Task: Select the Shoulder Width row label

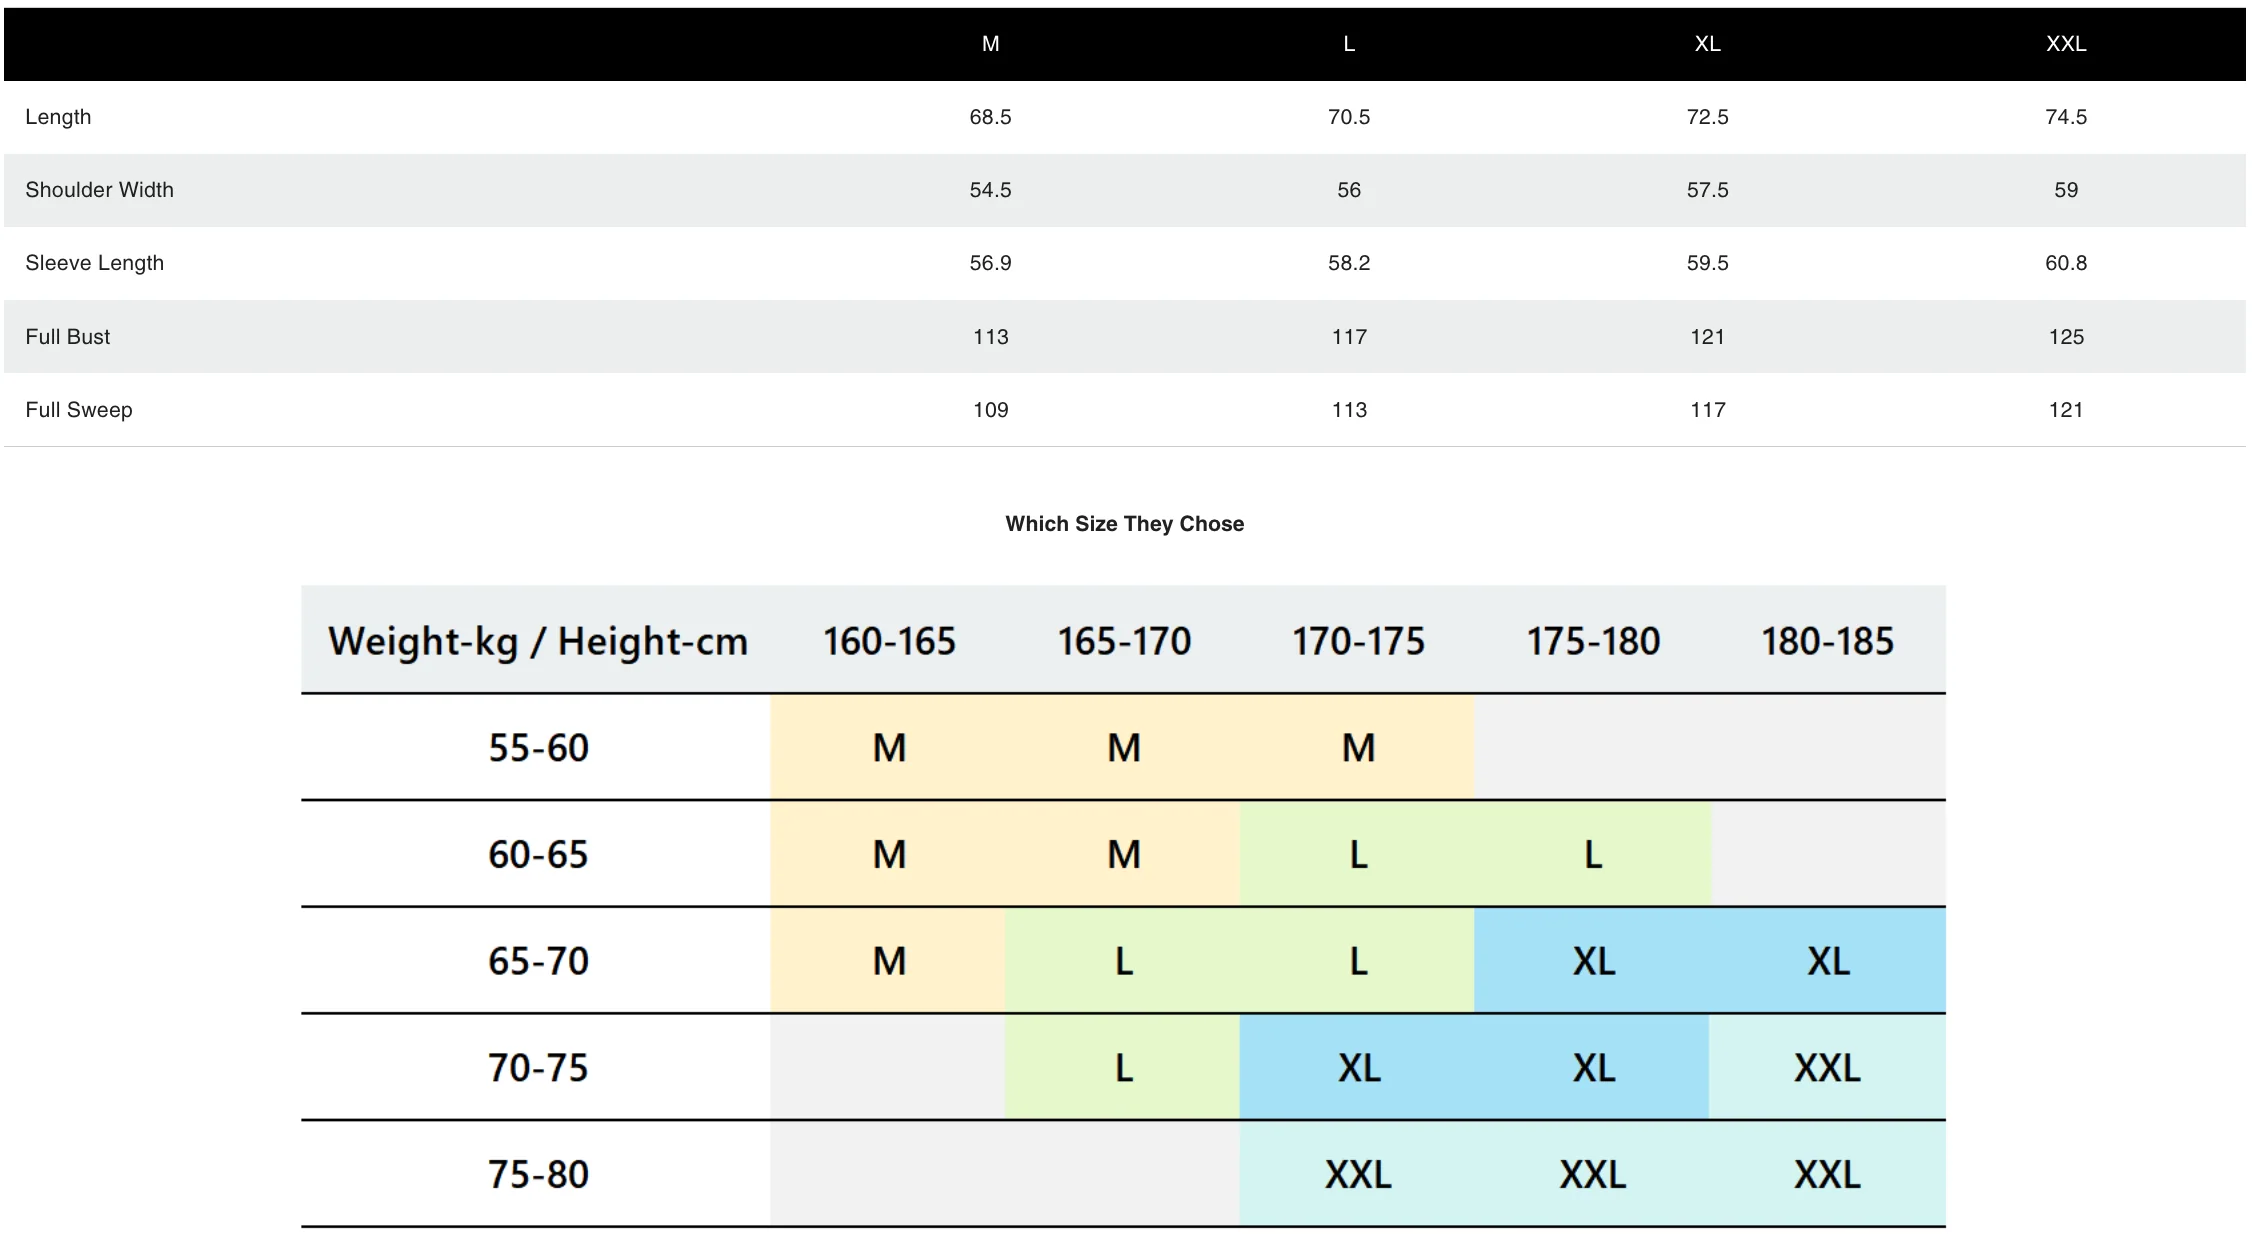Action: (x=99, y=190)
